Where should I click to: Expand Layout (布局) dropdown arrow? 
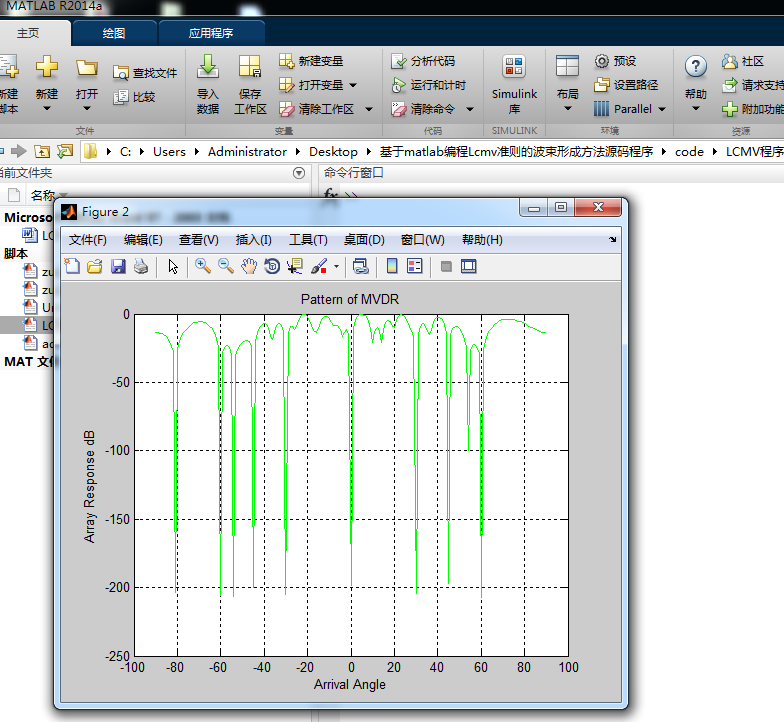(568, 108)
